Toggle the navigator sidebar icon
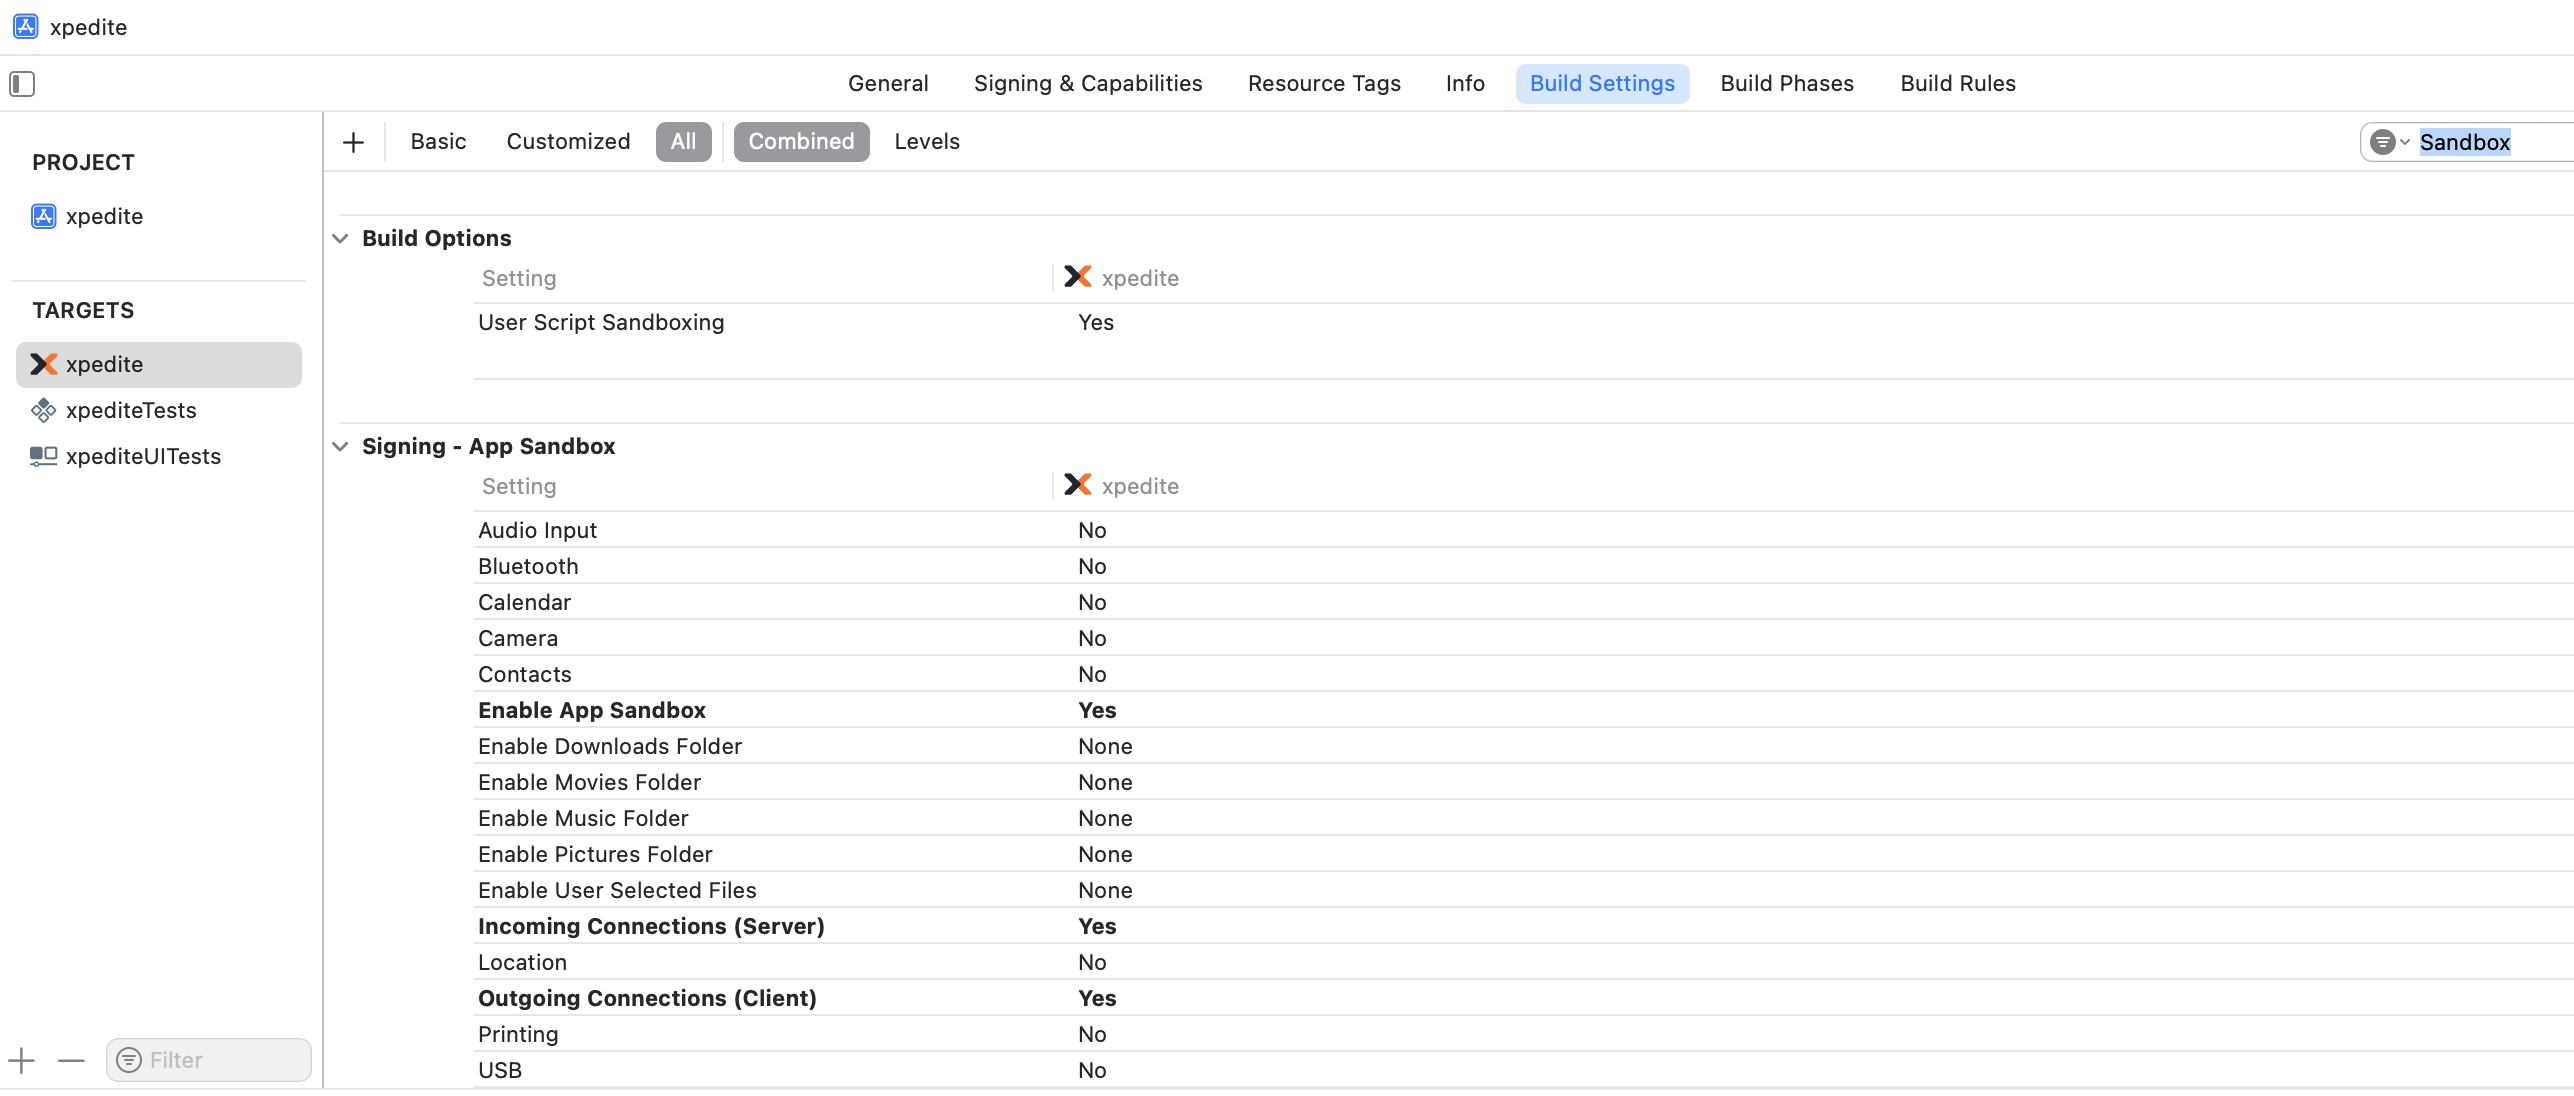The width and height of the screenshot is (2574, 1096). coord(22,84)
